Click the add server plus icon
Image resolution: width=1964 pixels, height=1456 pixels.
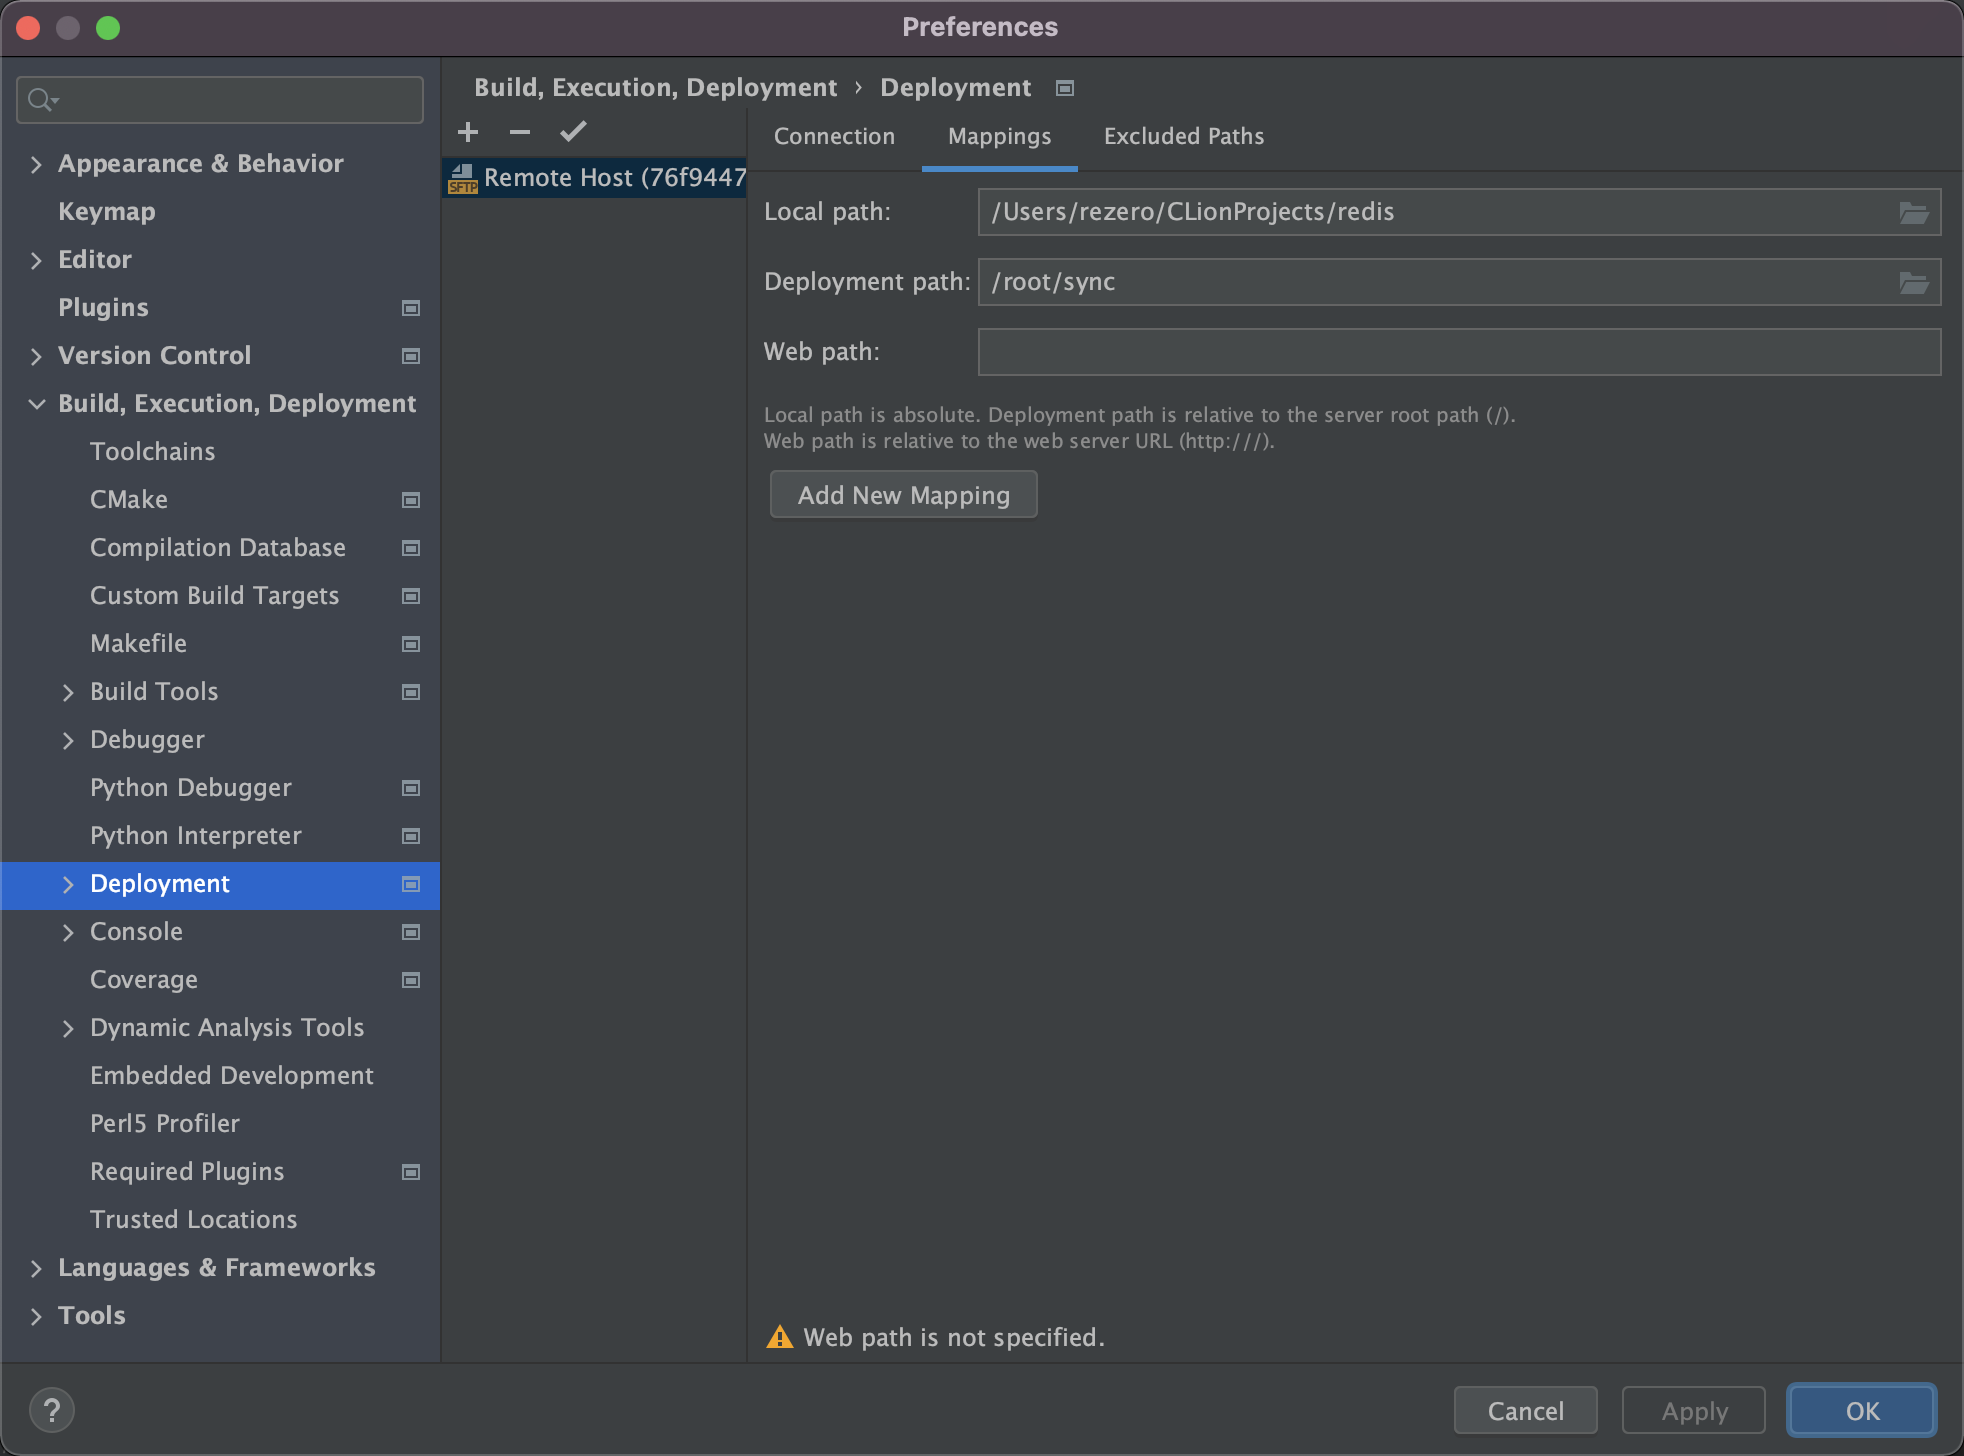468,132
